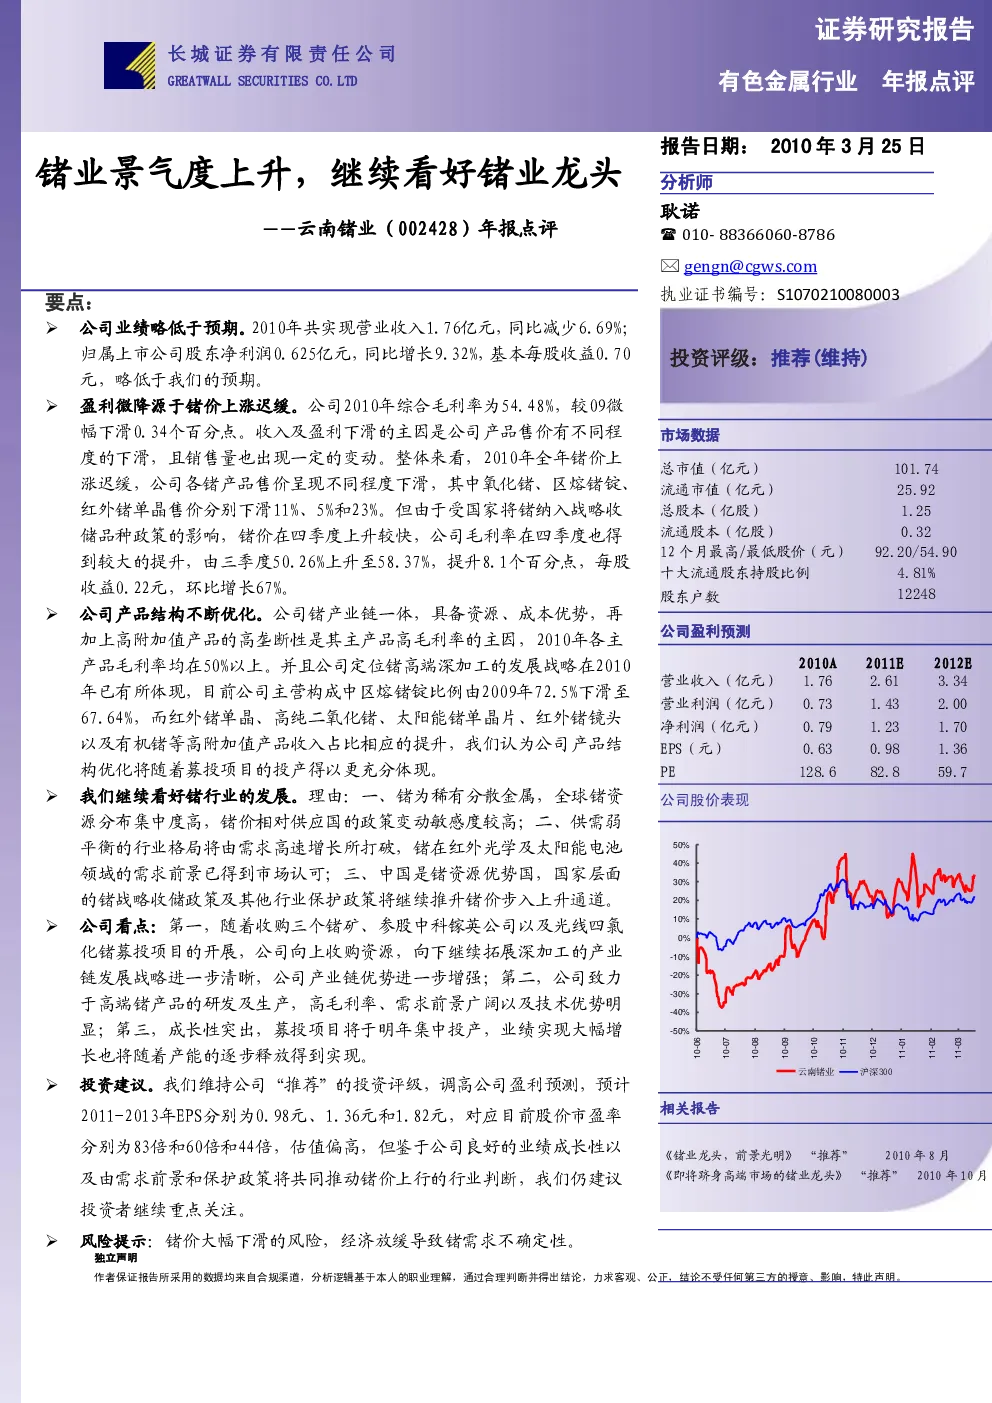Click the red 云南锗业 legend entry
This screenshot has height=1403, width=992.
[805, 1071]
